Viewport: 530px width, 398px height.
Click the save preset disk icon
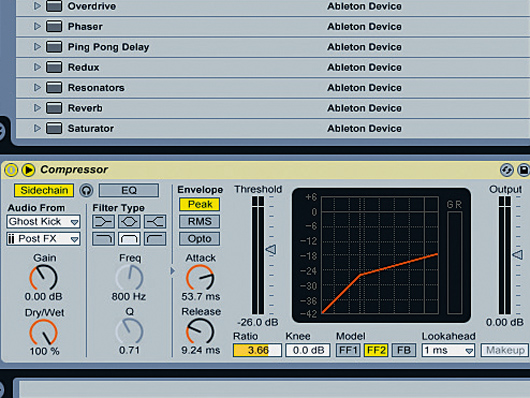524,170
